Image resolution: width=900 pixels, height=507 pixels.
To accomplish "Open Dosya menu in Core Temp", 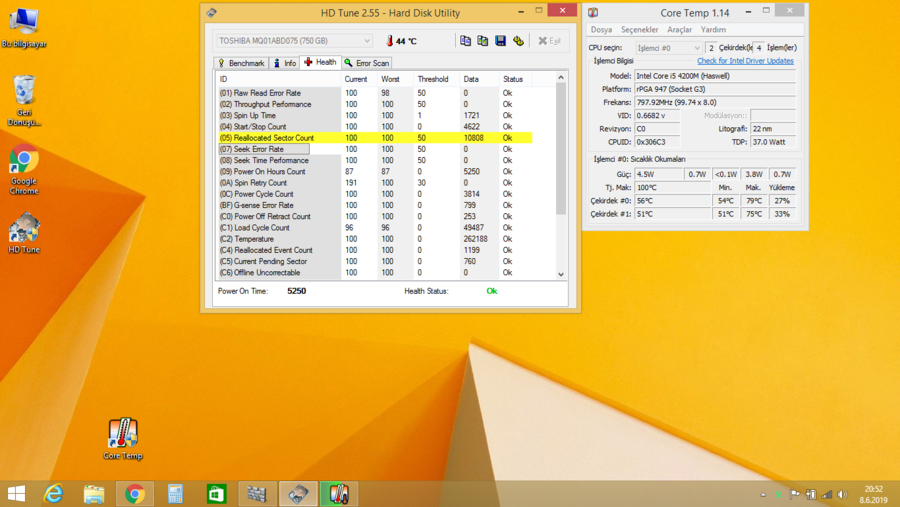I will pos(602,29).
